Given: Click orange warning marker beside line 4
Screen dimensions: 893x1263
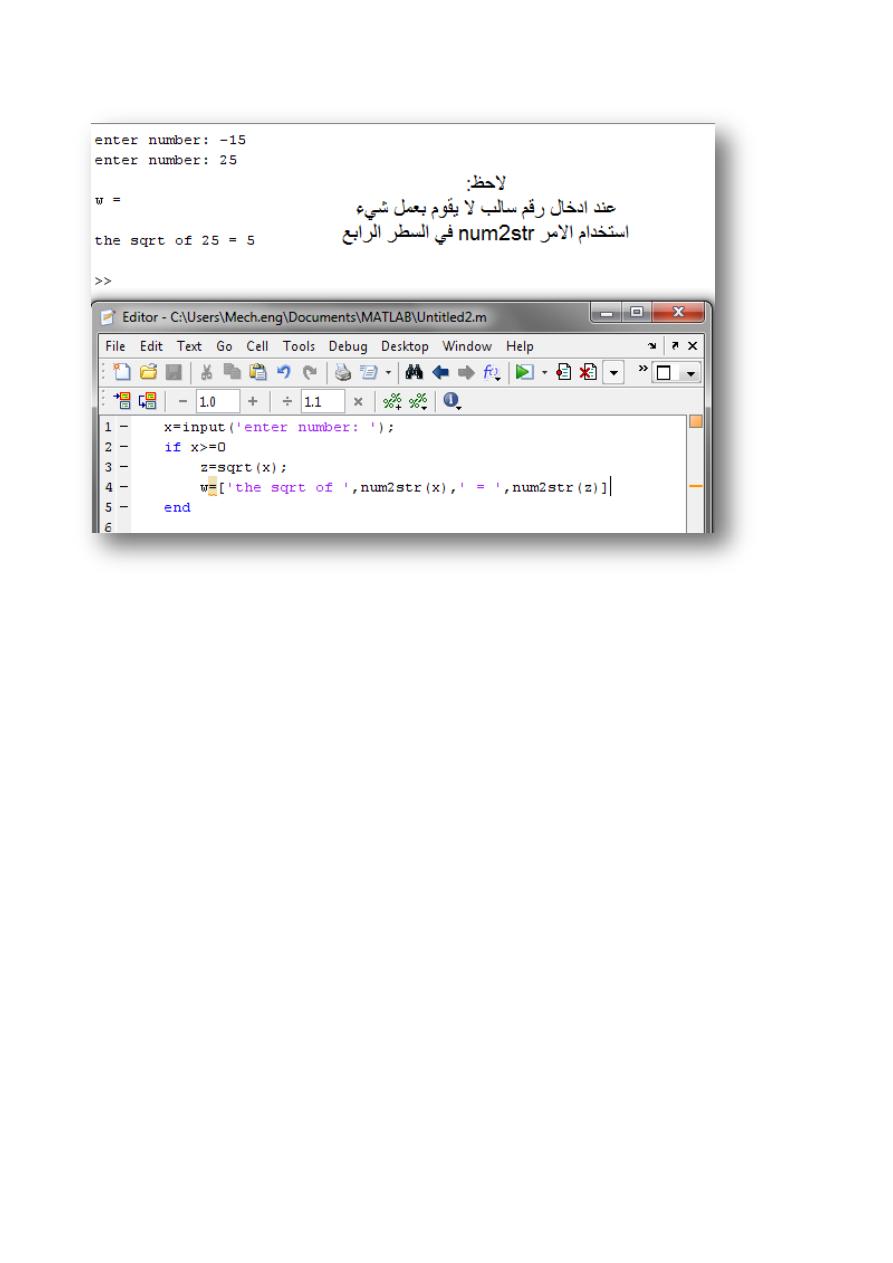Looking at the screenshot, I should (x=696, y=486).
